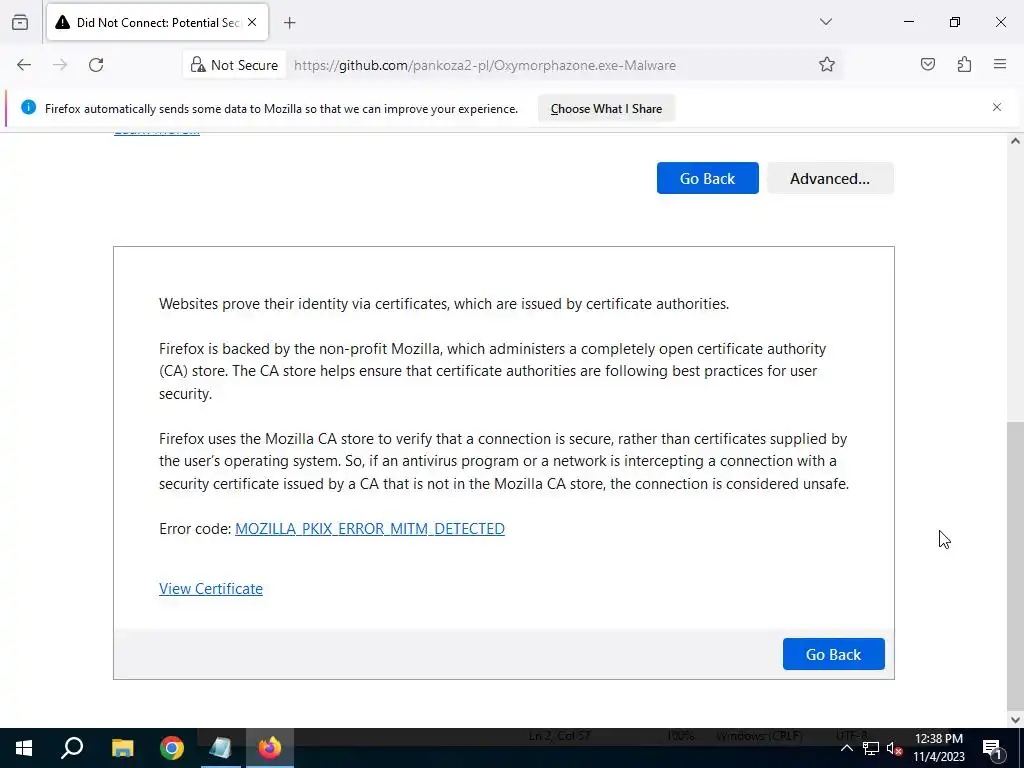Open Save to Pocket
Screen dimensions: 1024x768
(x=927, y=65)
